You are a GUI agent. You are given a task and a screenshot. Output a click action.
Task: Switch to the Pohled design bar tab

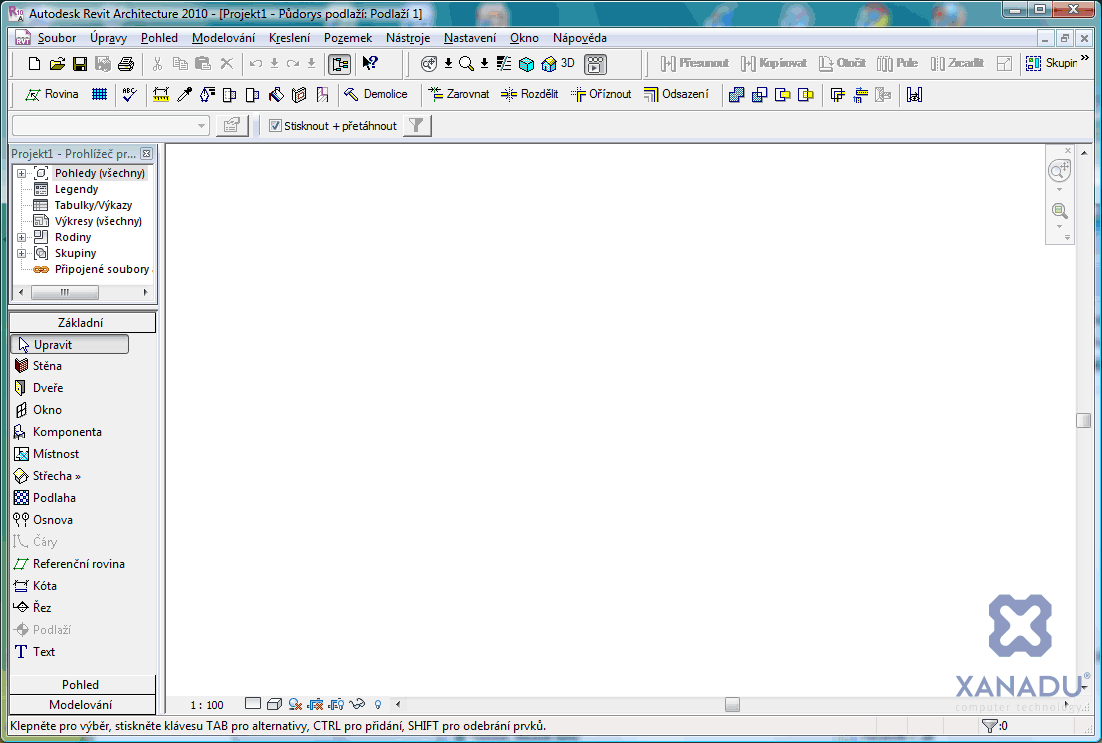pos(82,685)
